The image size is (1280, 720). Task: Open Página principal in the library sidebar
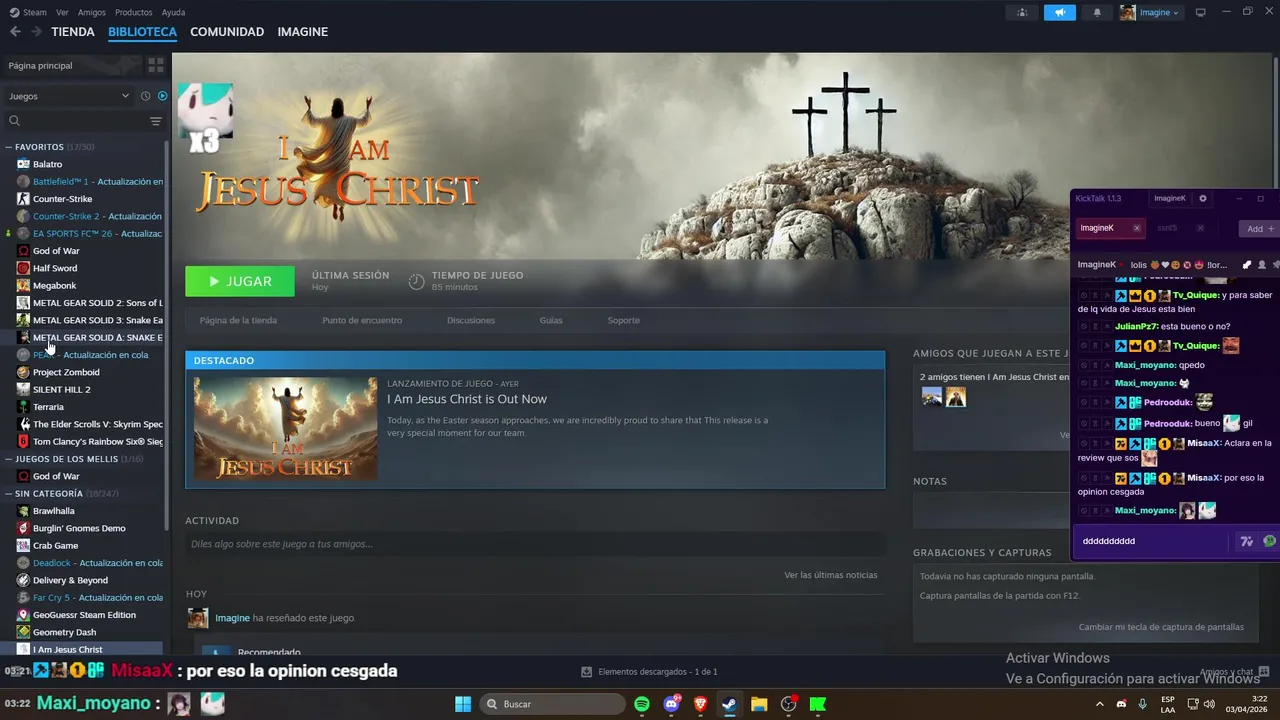click(x=40, y=65)
